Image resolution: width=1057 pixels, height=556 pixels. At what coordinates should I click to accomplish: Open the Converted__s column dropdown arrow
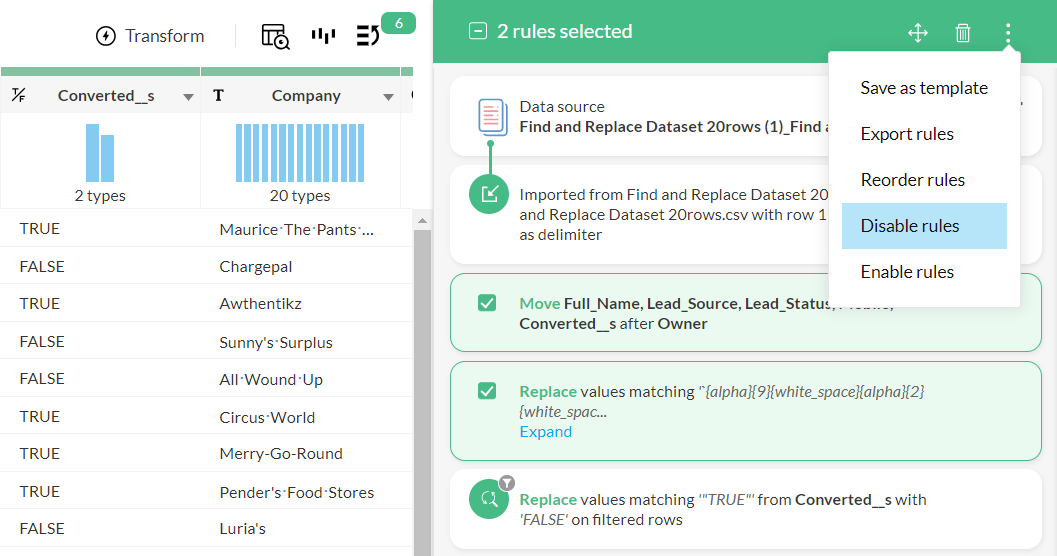(188, 97)
